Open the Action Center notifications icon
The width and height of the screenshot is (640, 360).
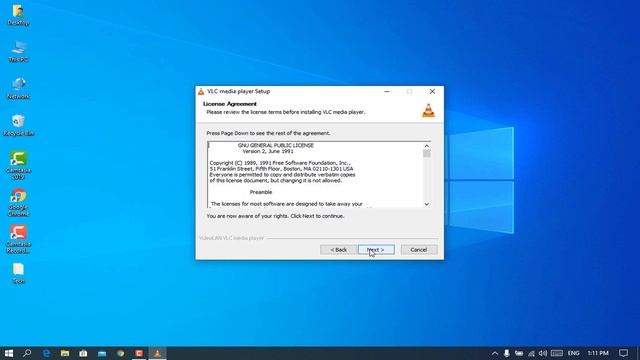click(x=623, y=353)
